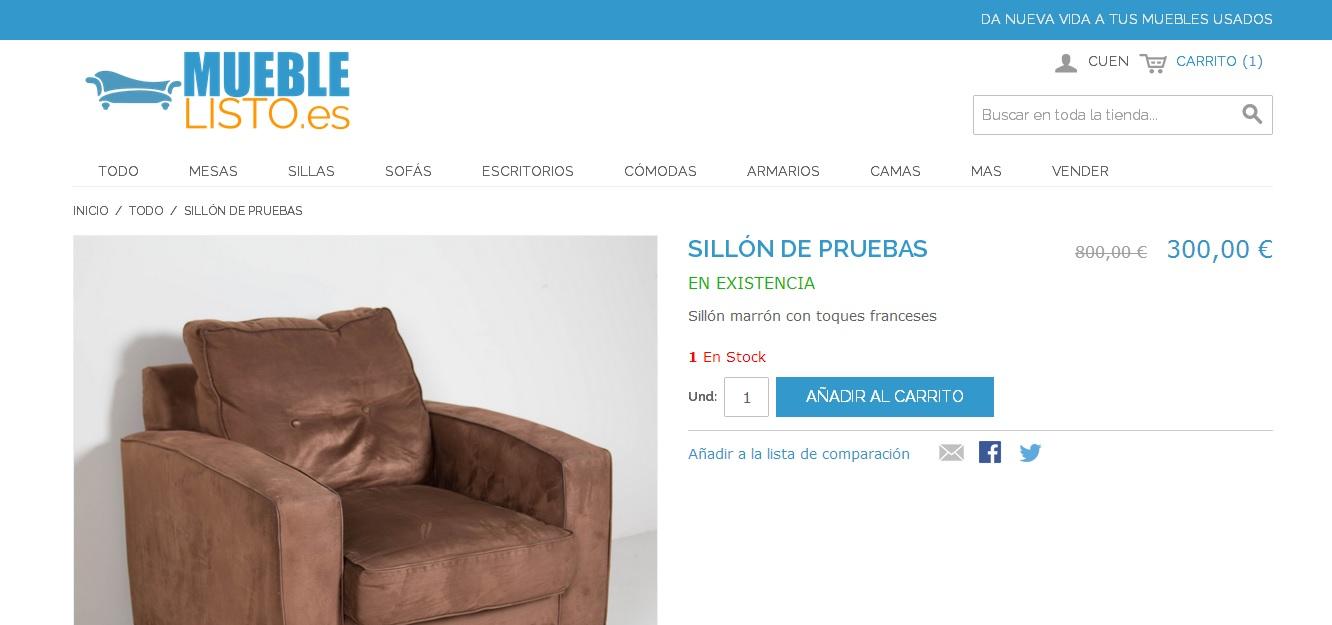This screenshot has width=1332, height=625.
Task: Click the INICIO breadcrumb link
Action: [x=91, y=211]
